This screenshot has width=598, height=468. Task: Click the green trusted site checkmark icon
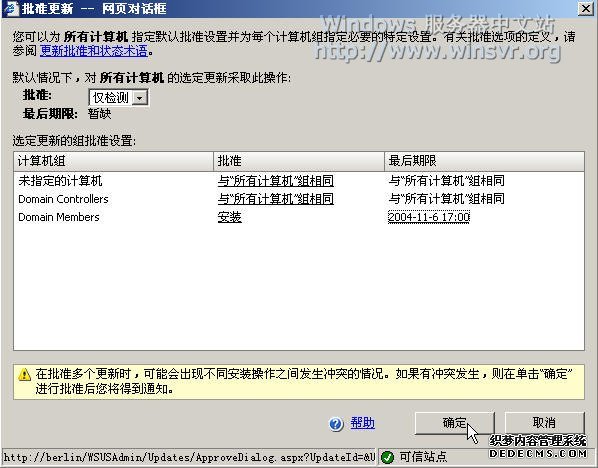387,457
